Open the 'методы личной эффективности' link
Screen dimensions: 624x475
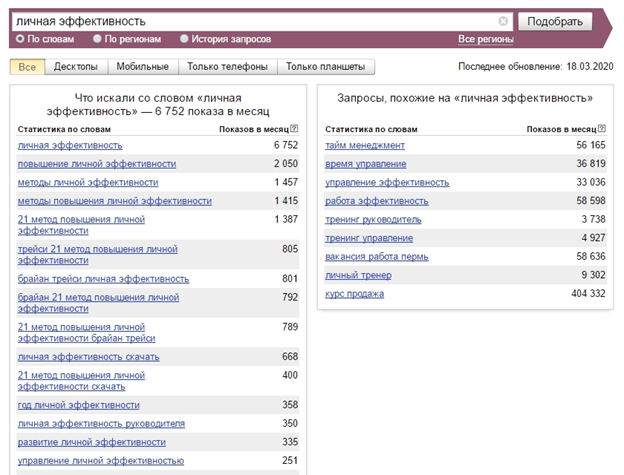coord(88,182)
